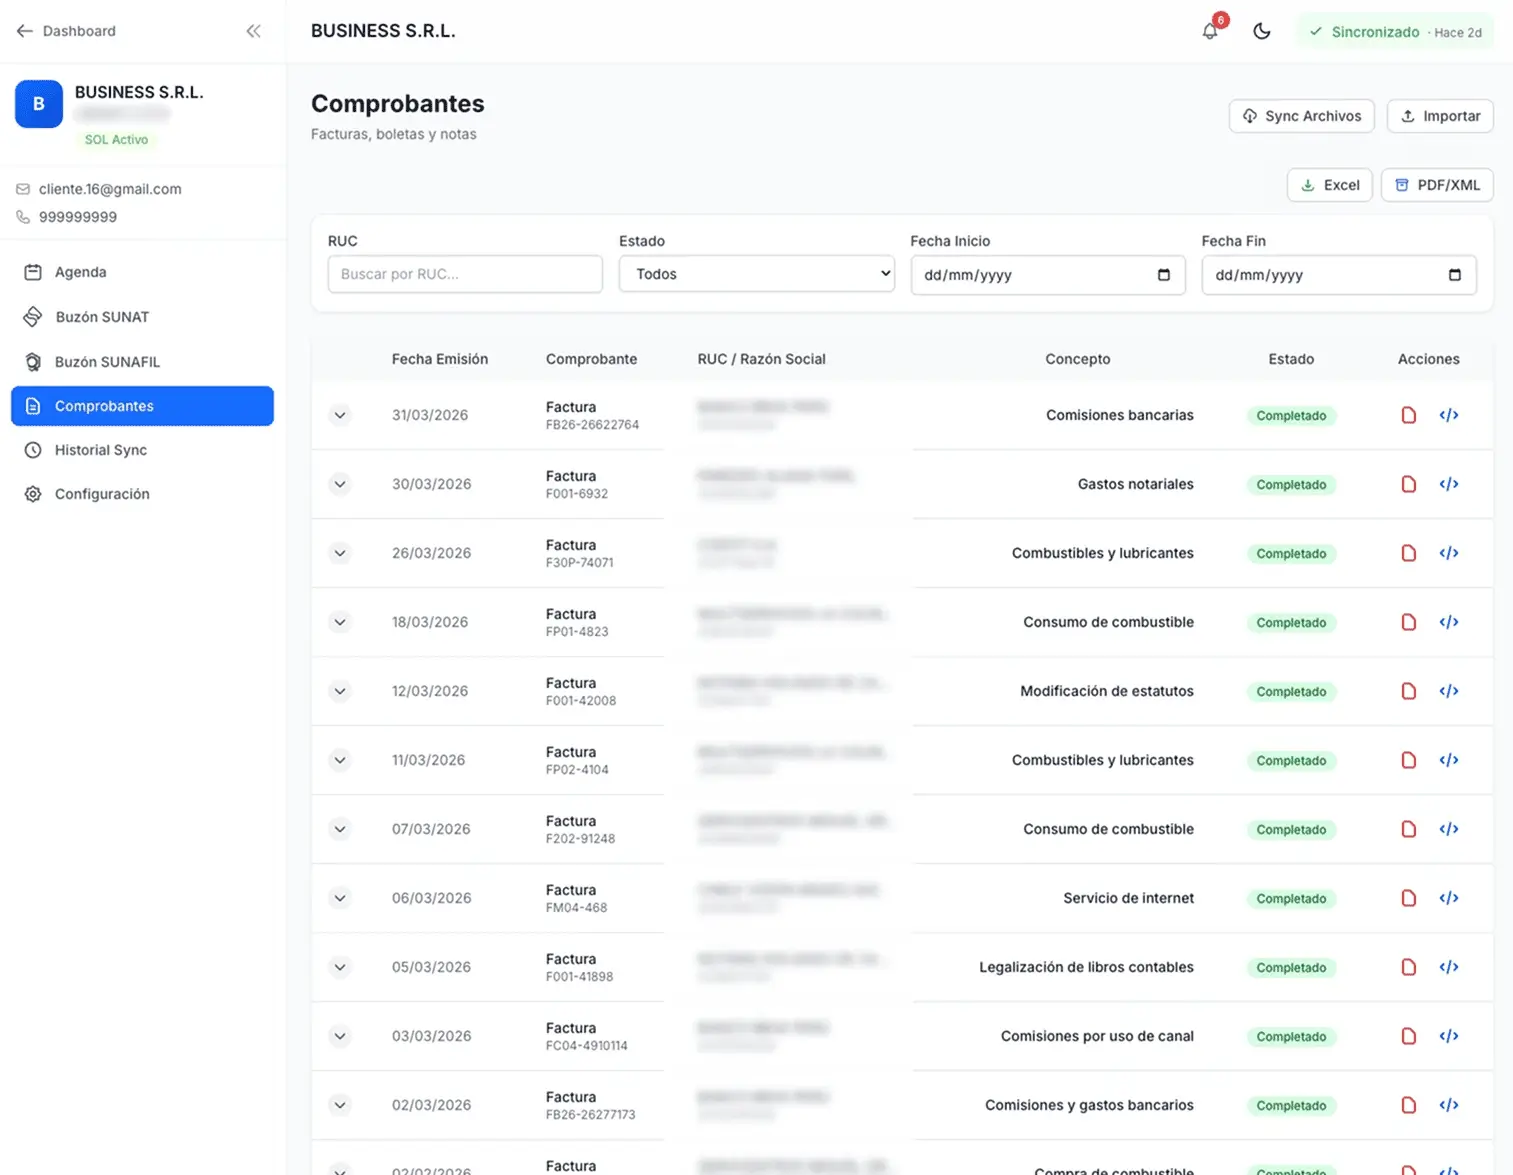Collapse the sidebar with double chevron
Image resolution: width=1513 pixels, height=1175 pixels.
[254, 31]
